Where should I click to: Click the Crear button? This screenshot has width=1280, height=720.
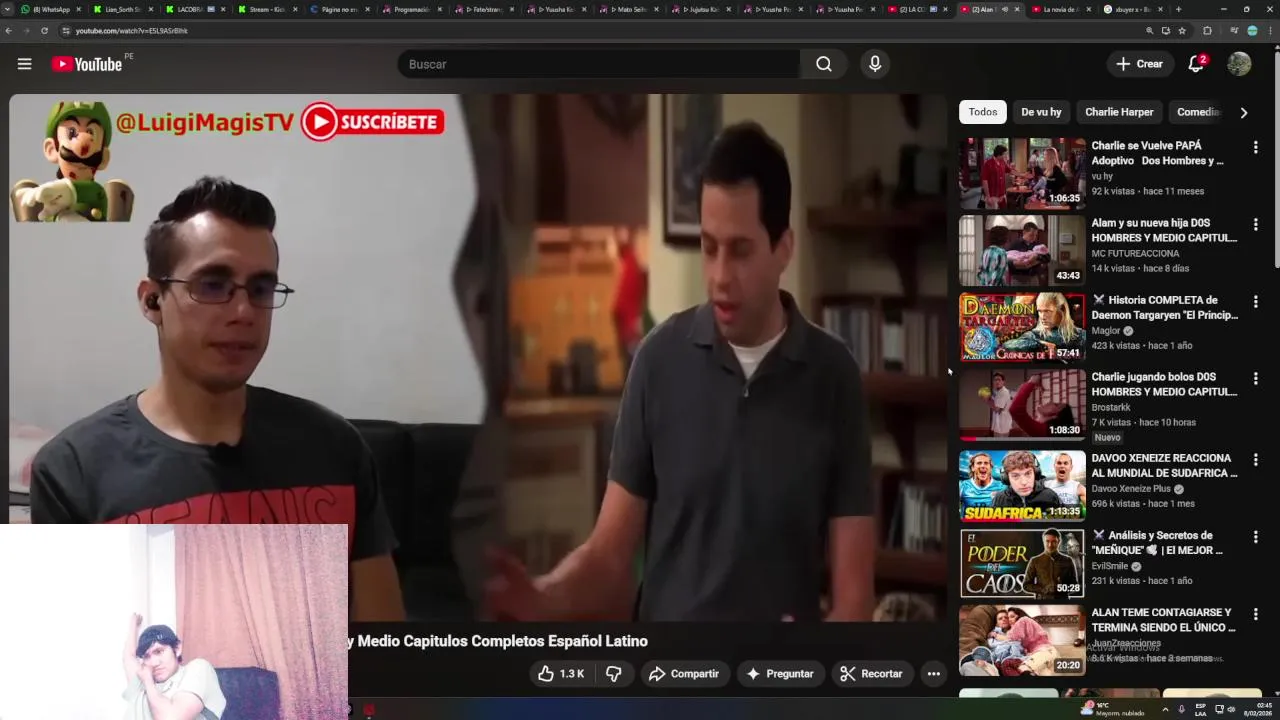[1140, 64]
